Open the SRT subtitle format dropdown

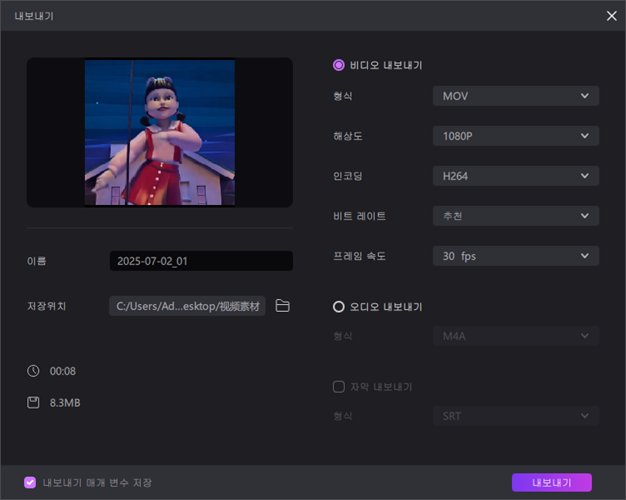coord(516,416)
